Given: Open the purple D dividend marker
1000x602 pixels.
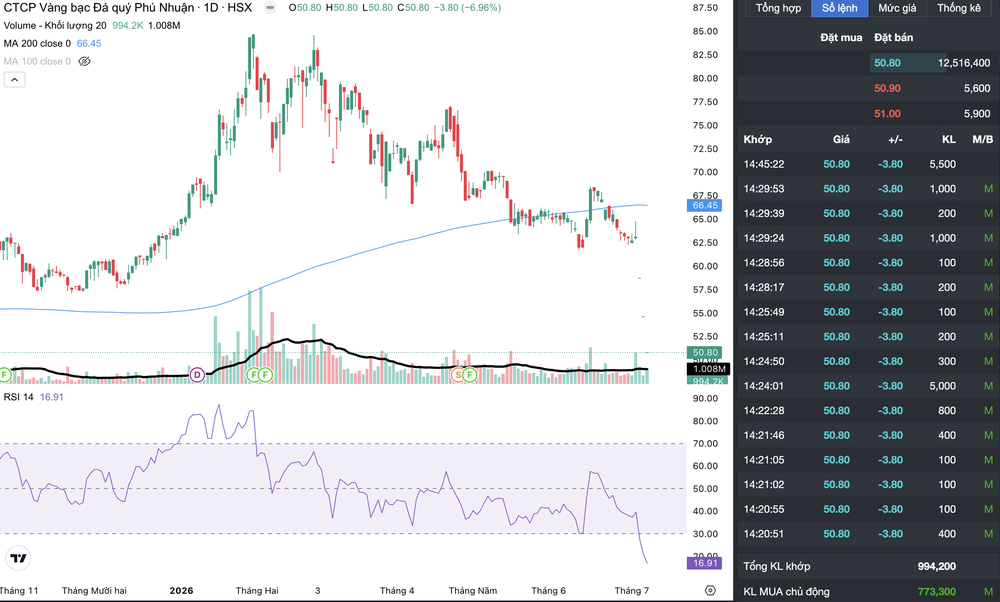Looking at the screenshot, I should pos(197,375).
